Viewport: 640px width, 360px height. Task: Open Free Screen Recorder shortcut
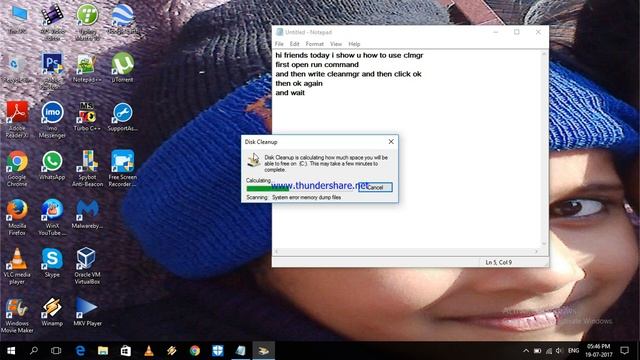click(x=122, y=168)
